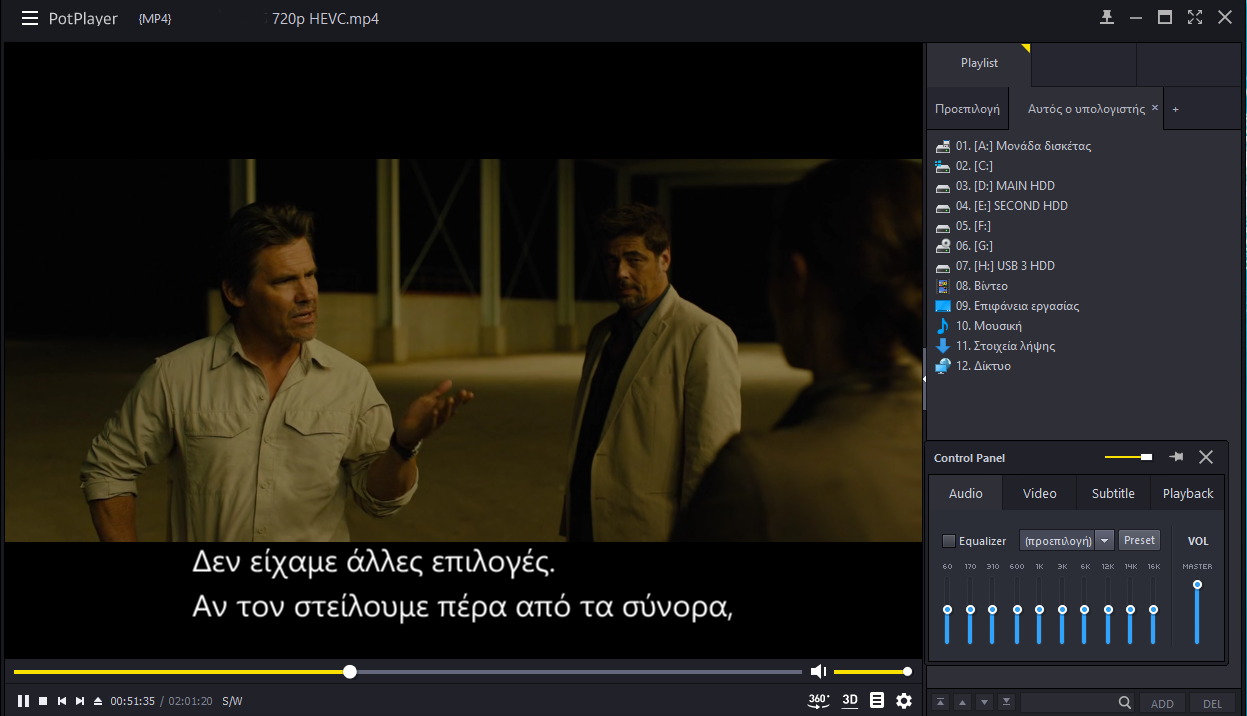
Task: Switch to the Audio tab
Action: tap(966, 493)
